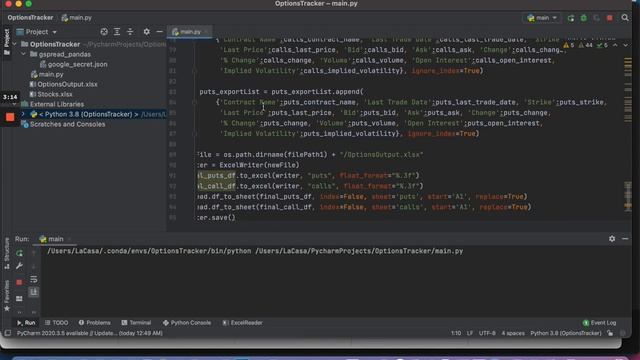Open the Python Console tab
The image size is (640, 360).
pos(187,322)
